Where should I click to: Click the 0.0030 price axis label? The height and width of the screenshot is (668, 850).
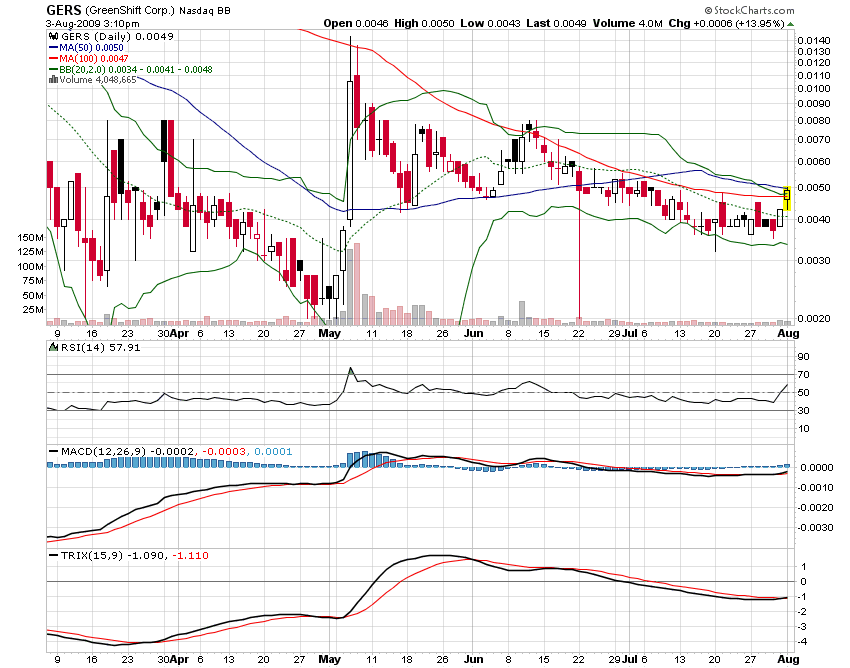814,260
